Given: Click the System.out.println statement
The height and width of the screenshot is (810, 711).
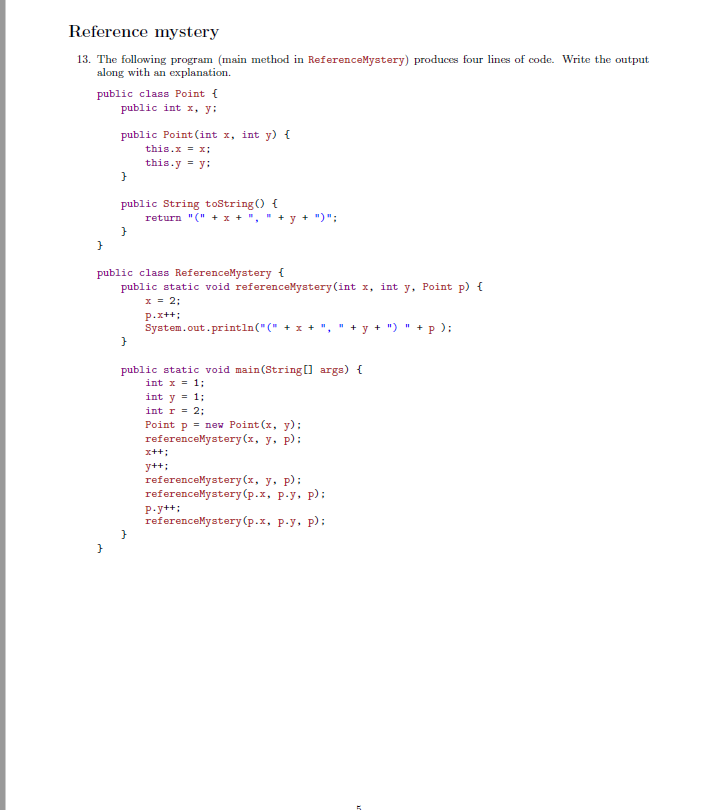Looking at the screenshot, I should 299,328.
